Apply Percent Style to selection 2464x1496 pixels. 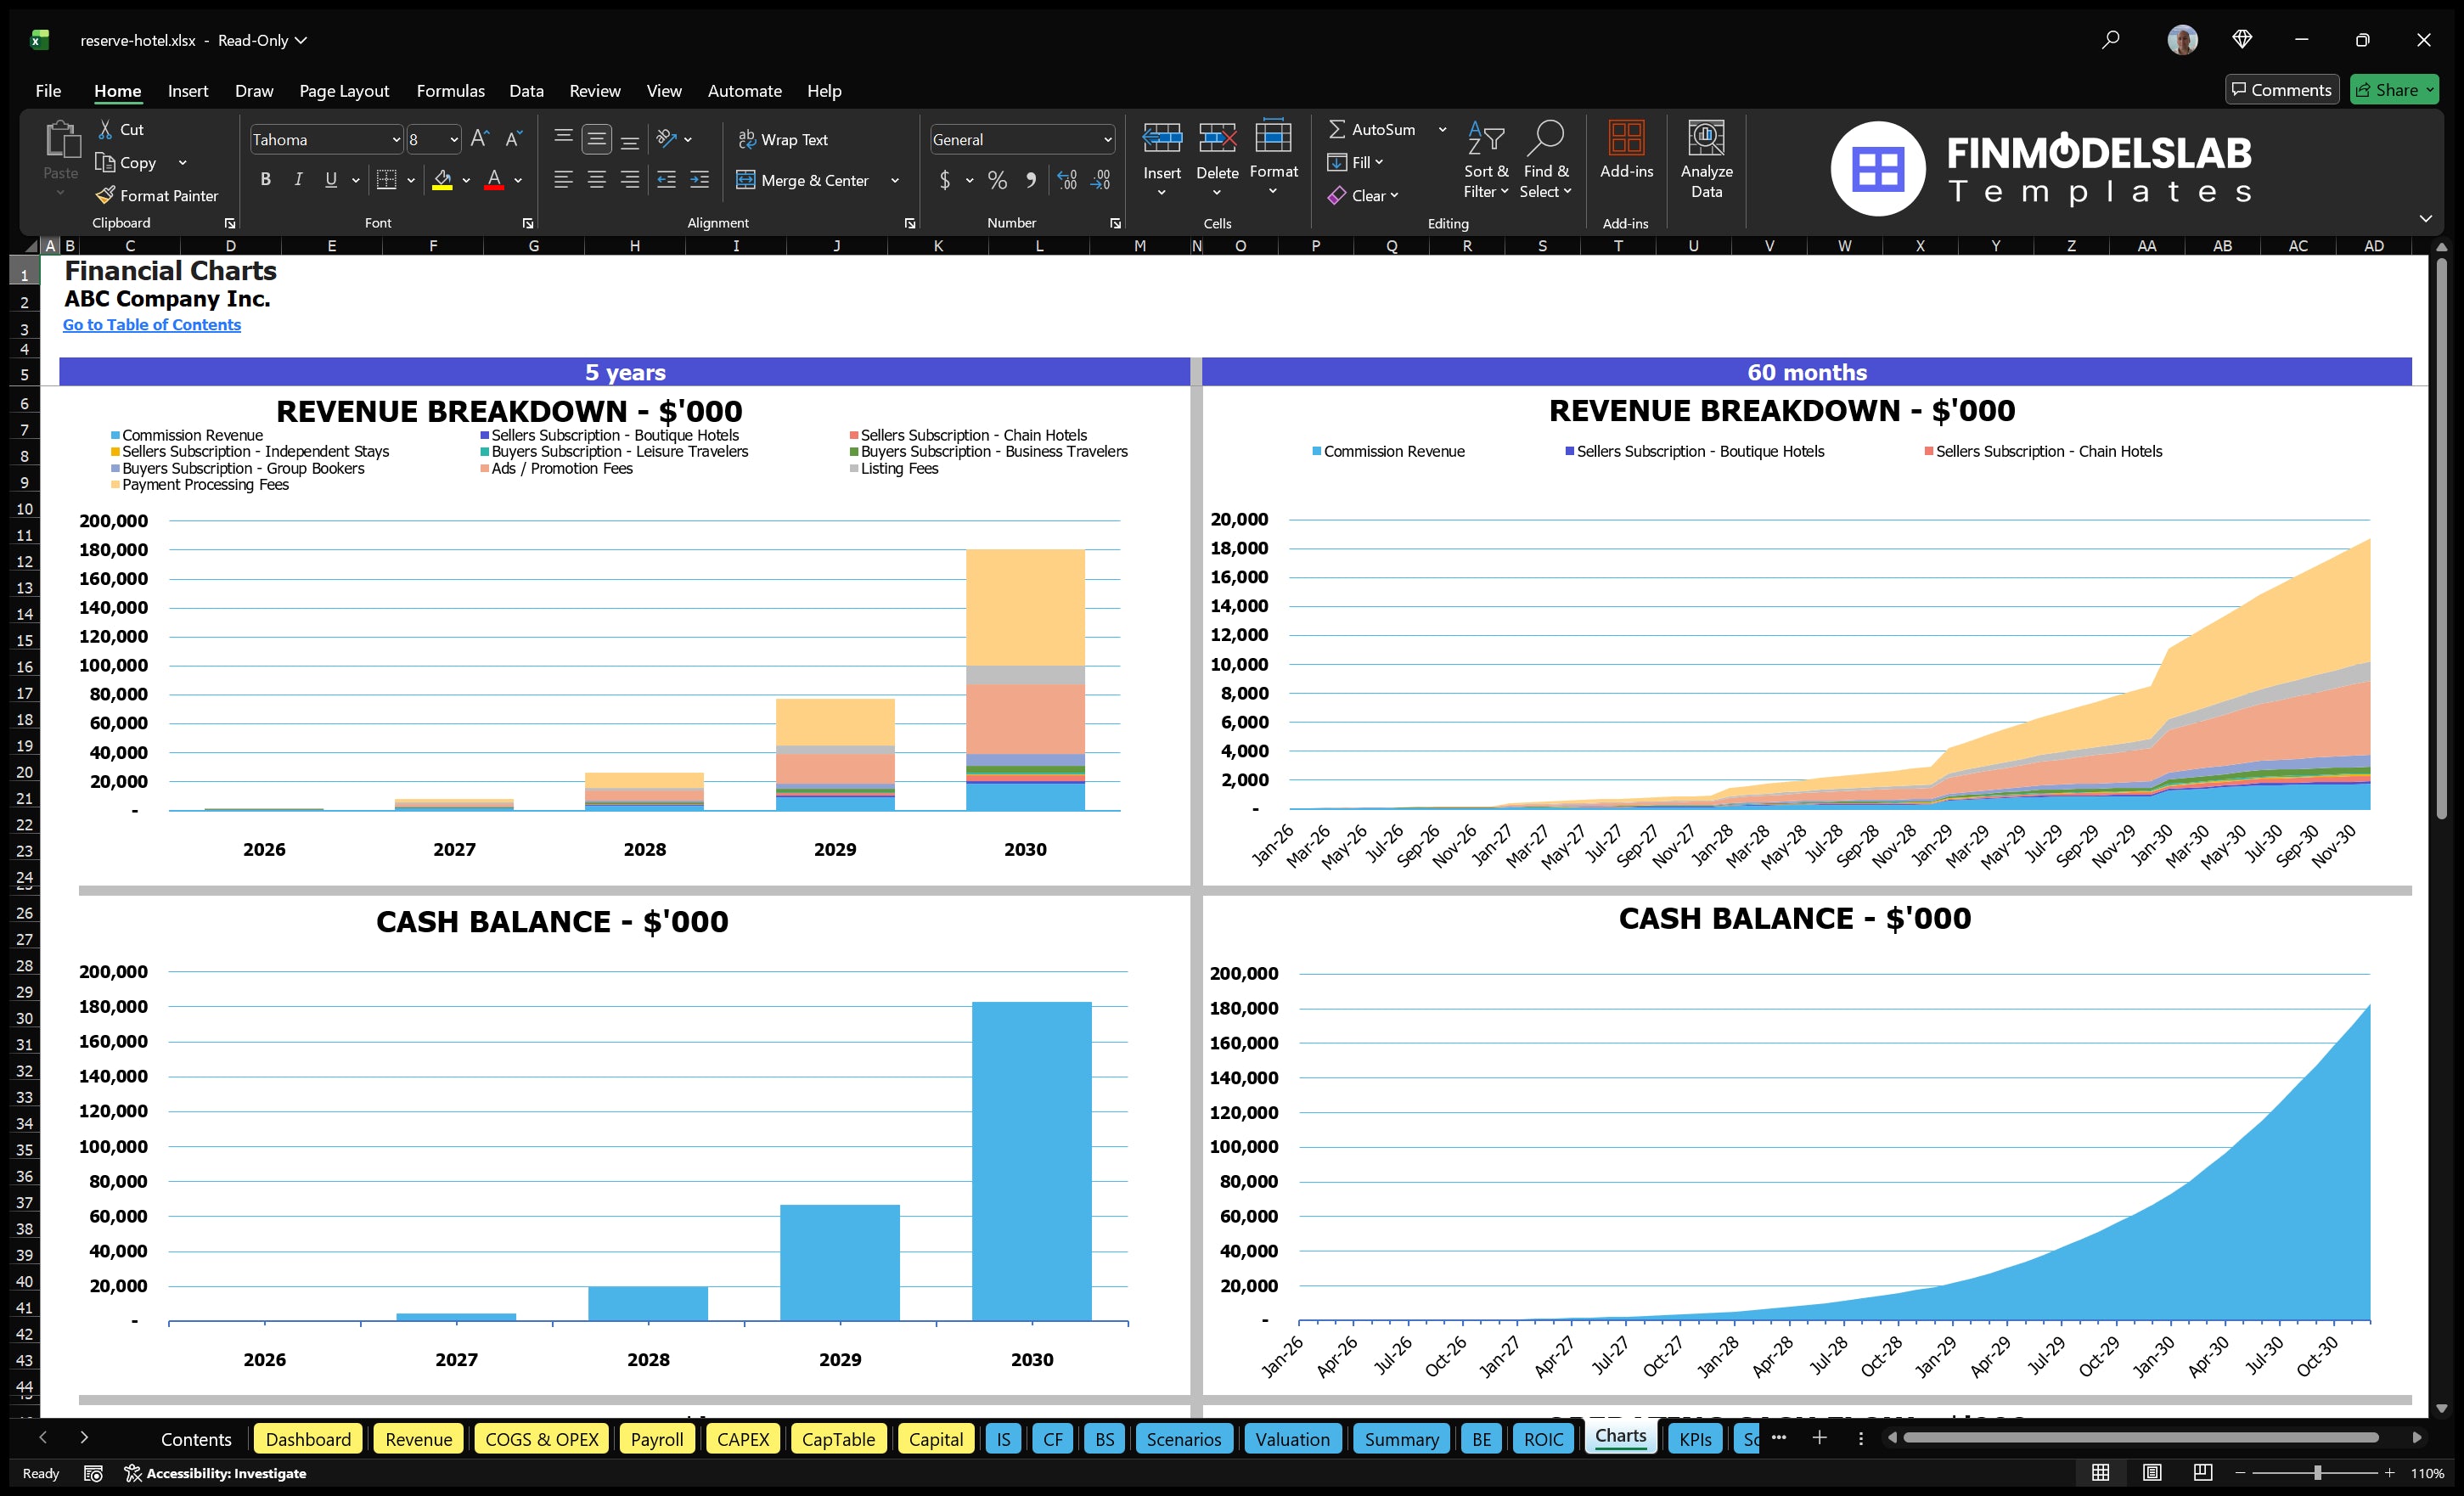point(997,181)
